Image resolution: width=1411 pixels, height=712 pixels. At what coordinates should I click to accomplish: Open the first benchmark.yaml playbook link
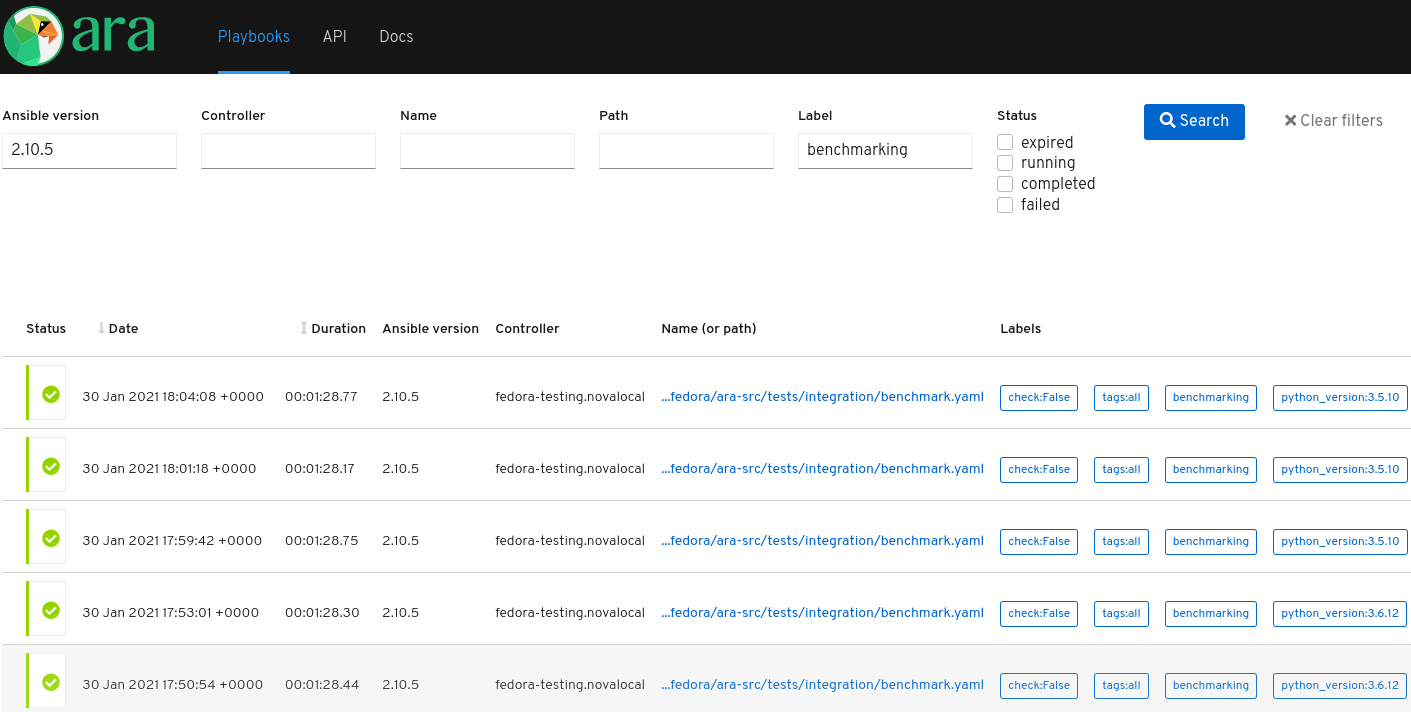(x=822, y=396)
